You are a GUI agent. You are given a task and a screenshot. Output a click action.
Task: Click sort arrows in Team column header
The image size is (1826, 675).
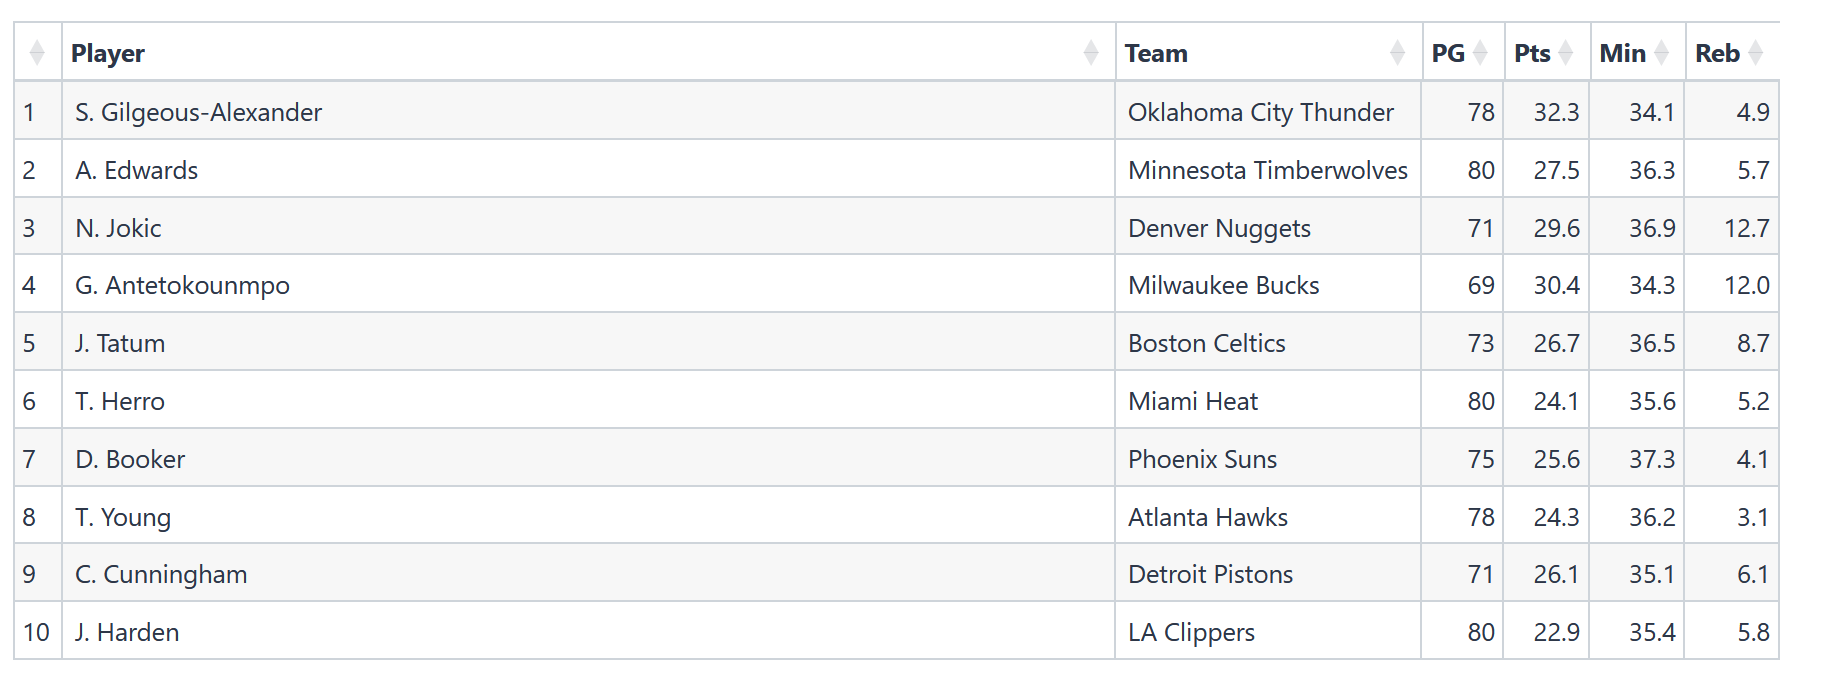(x=1397, y=53)
